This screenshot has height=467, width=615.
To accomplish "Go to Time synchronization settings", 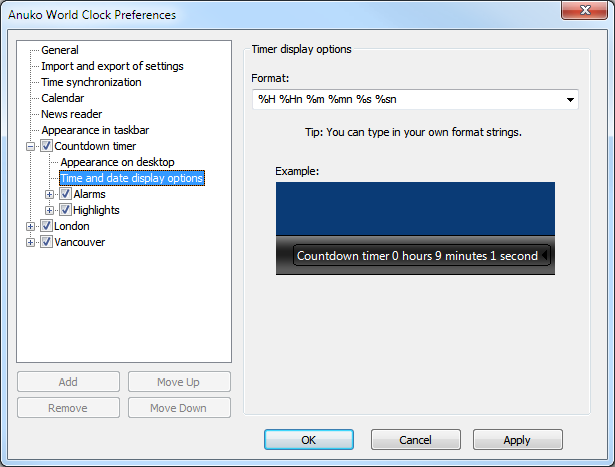I will click(x=91, y=82).
